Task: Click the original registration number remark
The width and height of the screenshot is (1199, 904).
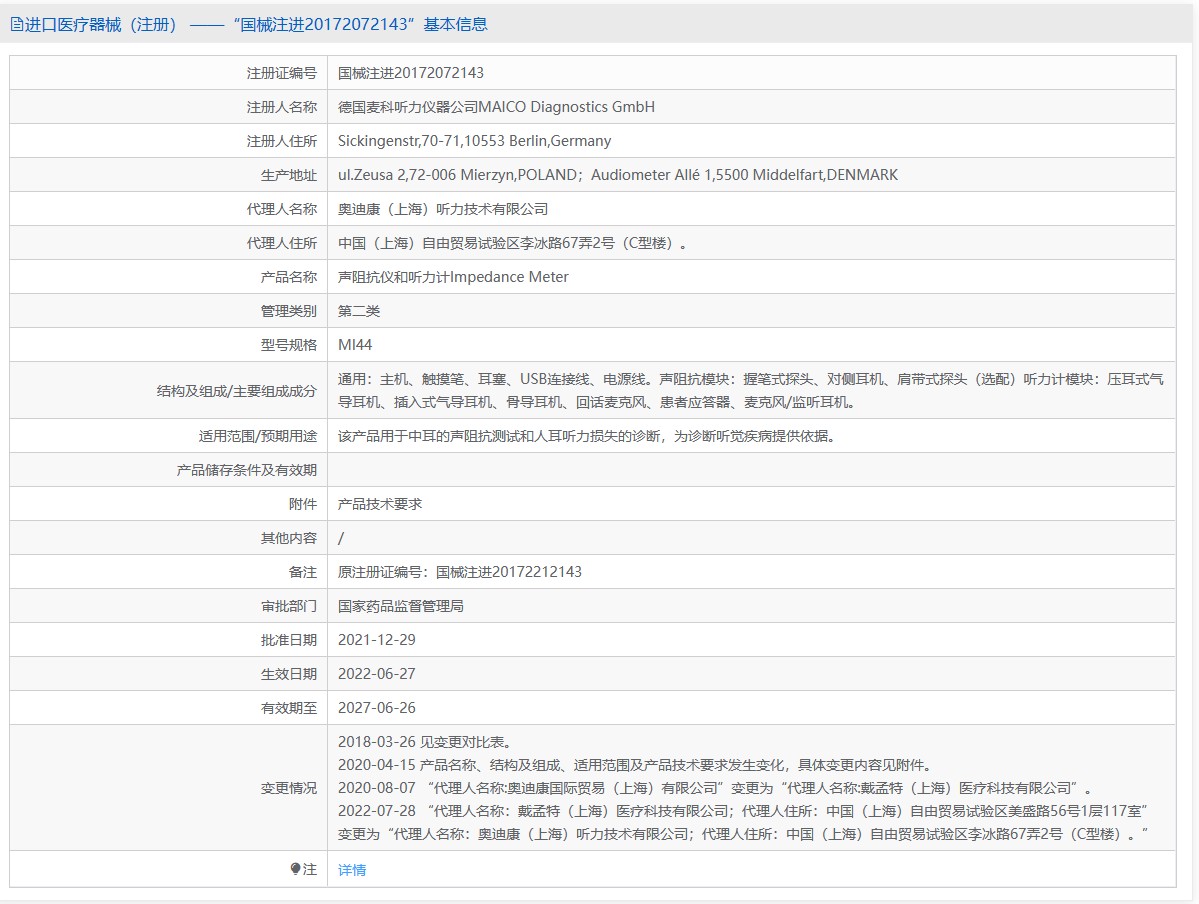Action: (x=460, y=572)
